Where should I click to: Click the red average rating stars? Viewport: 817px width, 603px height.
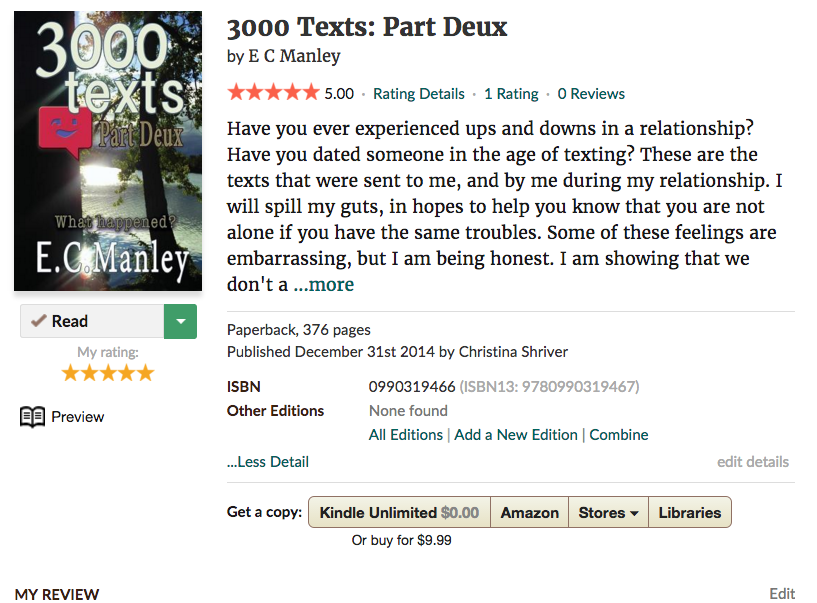click(x=273, y=93)
